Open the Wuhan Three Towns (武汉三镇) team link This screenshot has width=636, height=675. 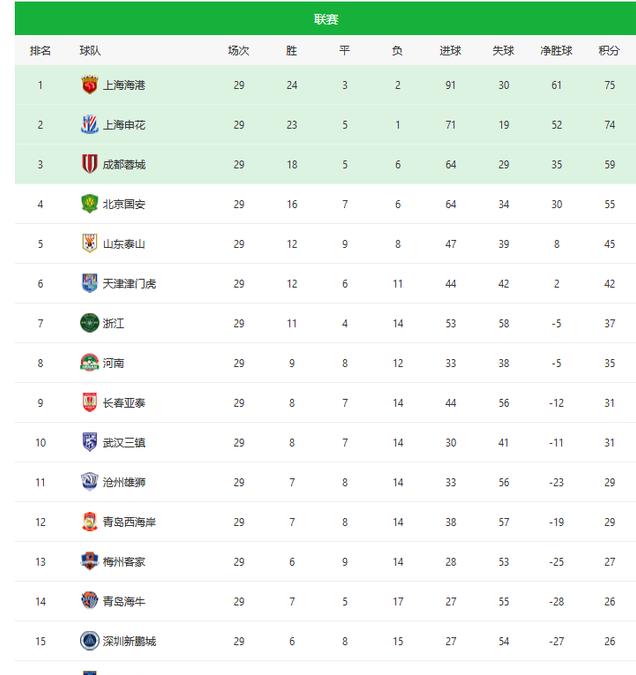coord(124,443)
